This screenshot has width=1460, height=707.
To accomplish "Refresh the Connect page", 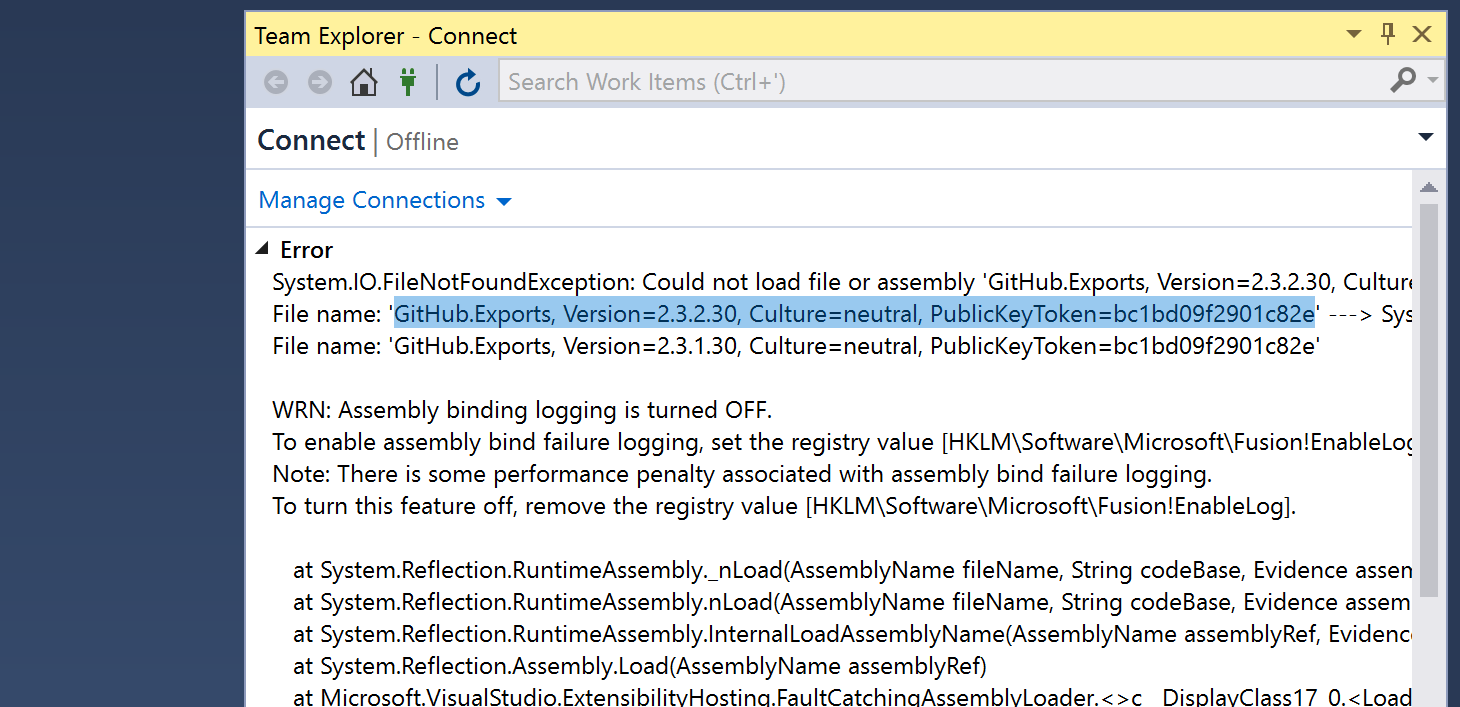I will point(468,82).
